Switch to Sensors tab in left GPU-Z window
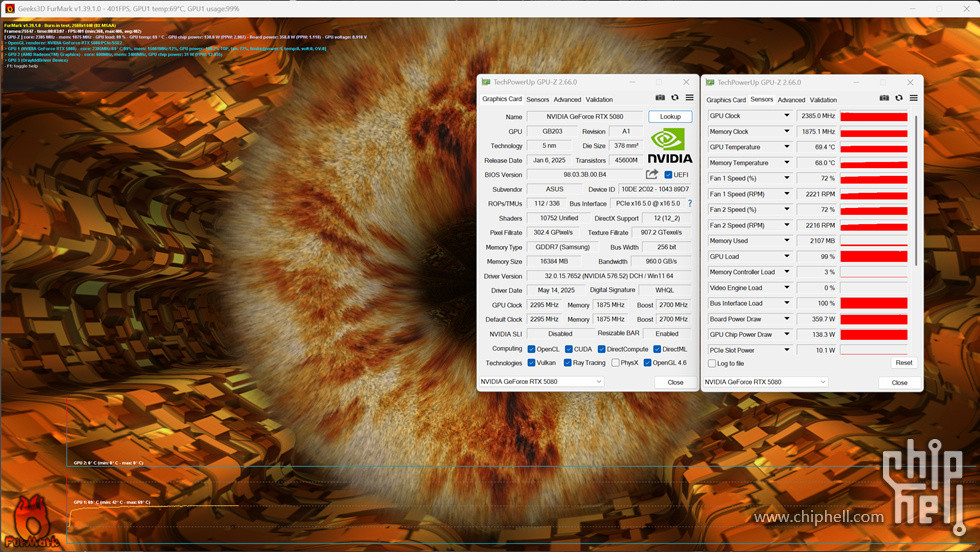Image resolution: width=980 pixels, height=552 pixels. (x=538, y=99)
